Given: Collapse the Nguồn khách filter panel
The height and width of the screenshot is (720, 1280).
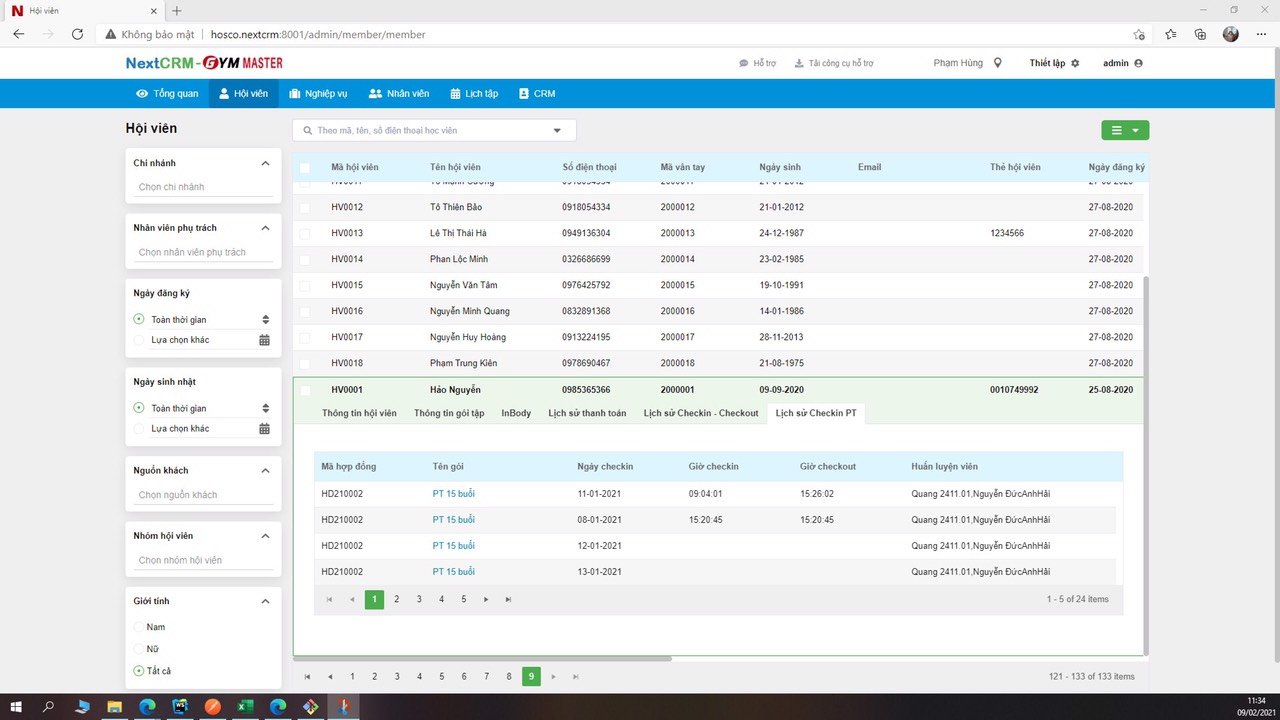Looking at the screenshot, I should 265,471.
